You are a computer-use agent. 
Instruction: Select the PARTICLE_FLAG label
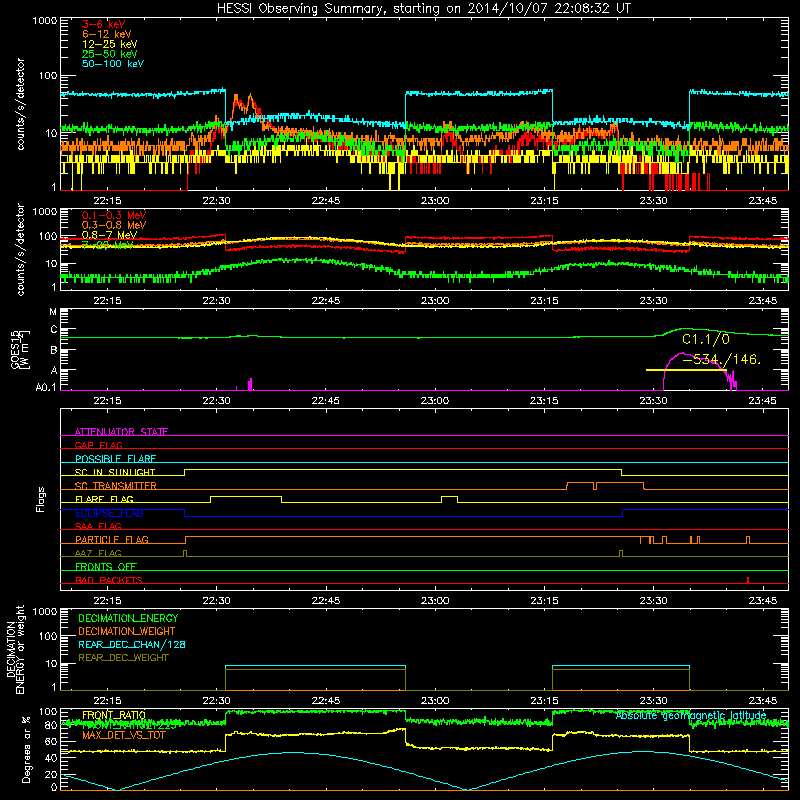112,539
